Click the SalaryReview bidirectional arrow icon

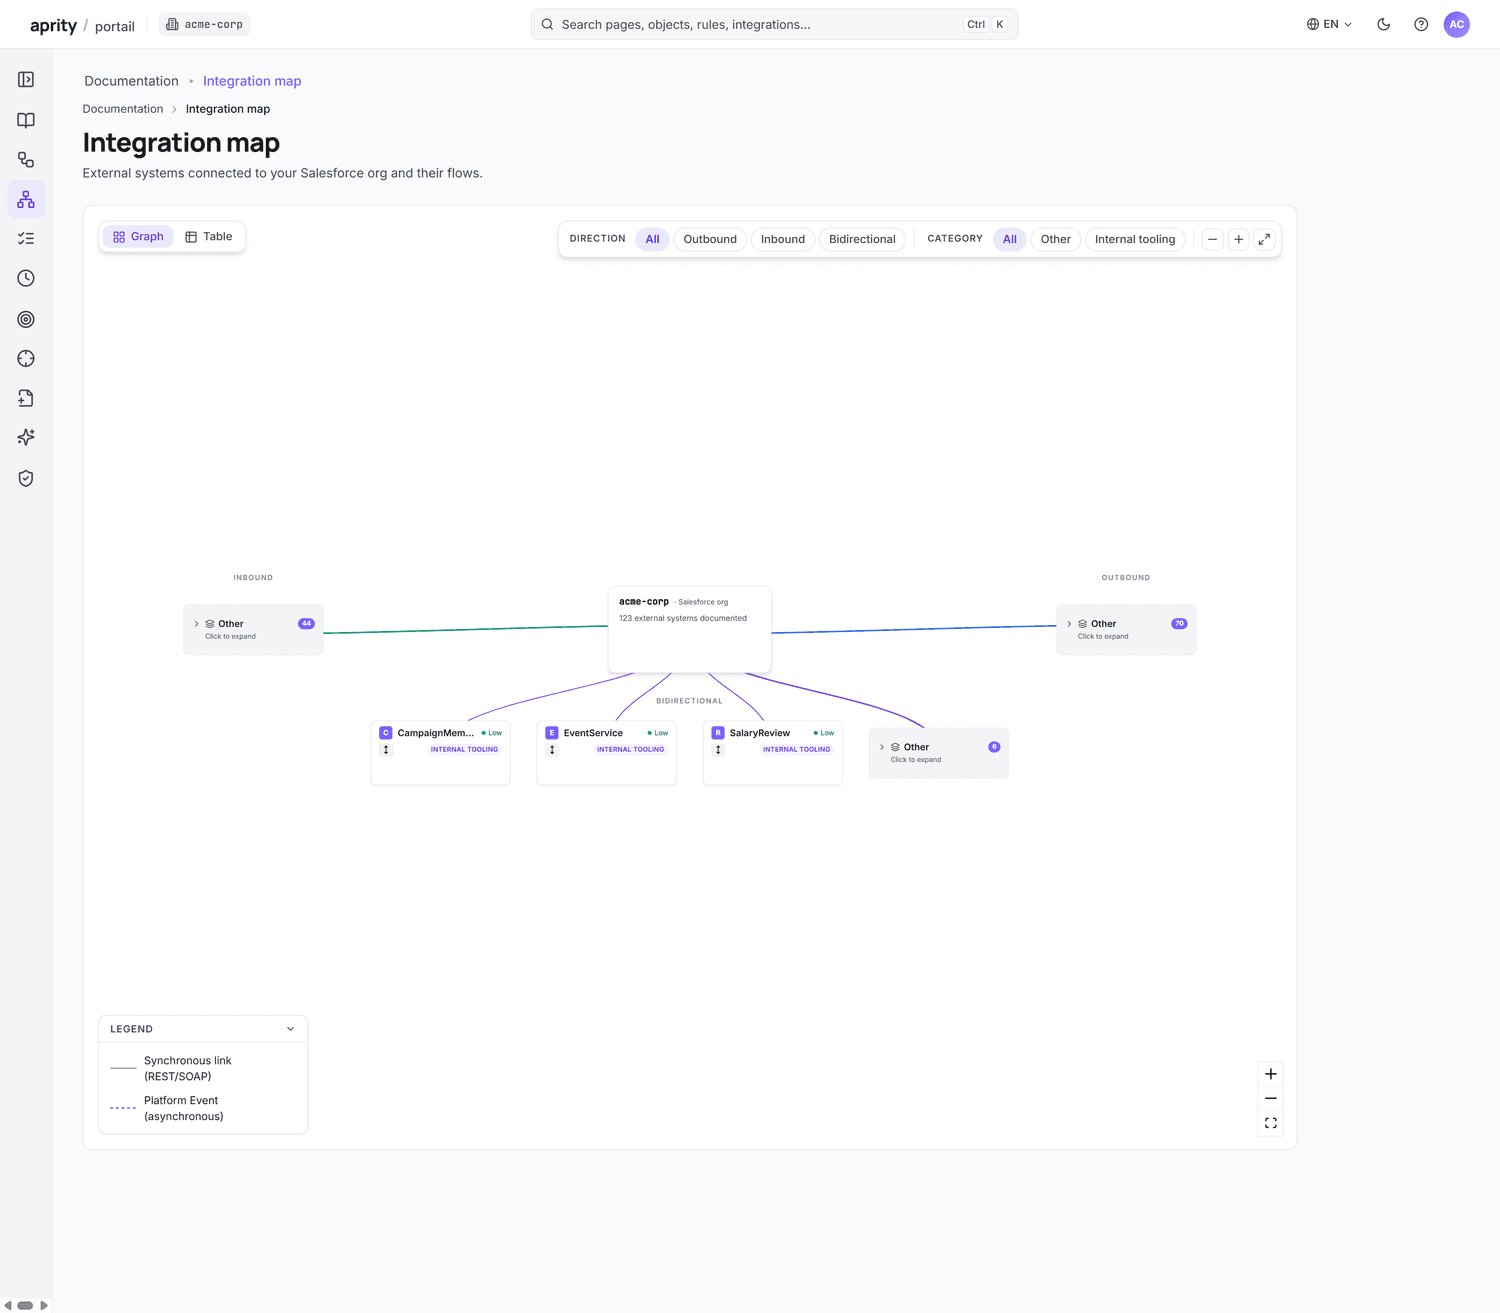[718, 750]
